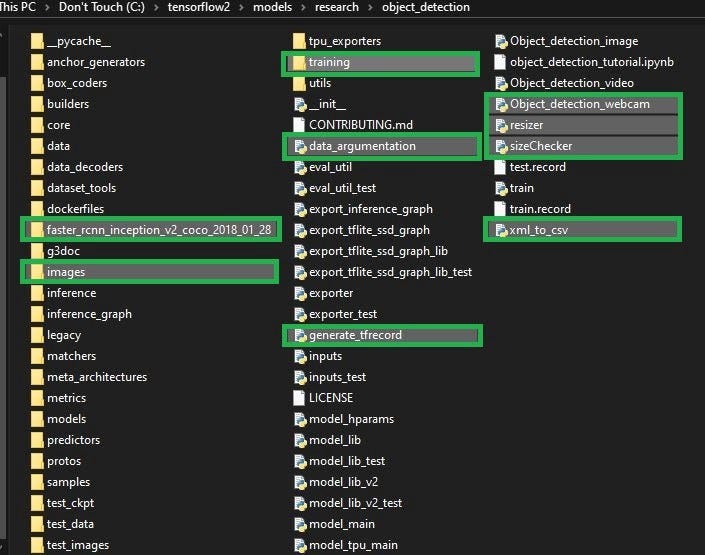Screen dimensions: 705x555
Task: Select the dockerfiles folder name
Action: click(x=76, y=209)
